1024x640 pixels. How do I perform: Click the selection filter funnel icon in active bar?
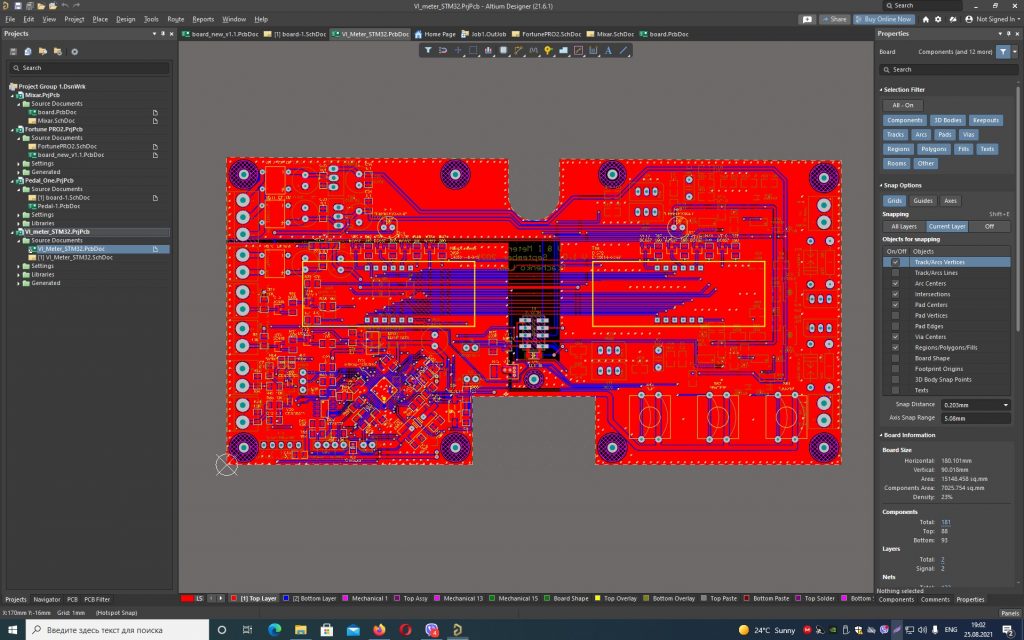[428, 50]
